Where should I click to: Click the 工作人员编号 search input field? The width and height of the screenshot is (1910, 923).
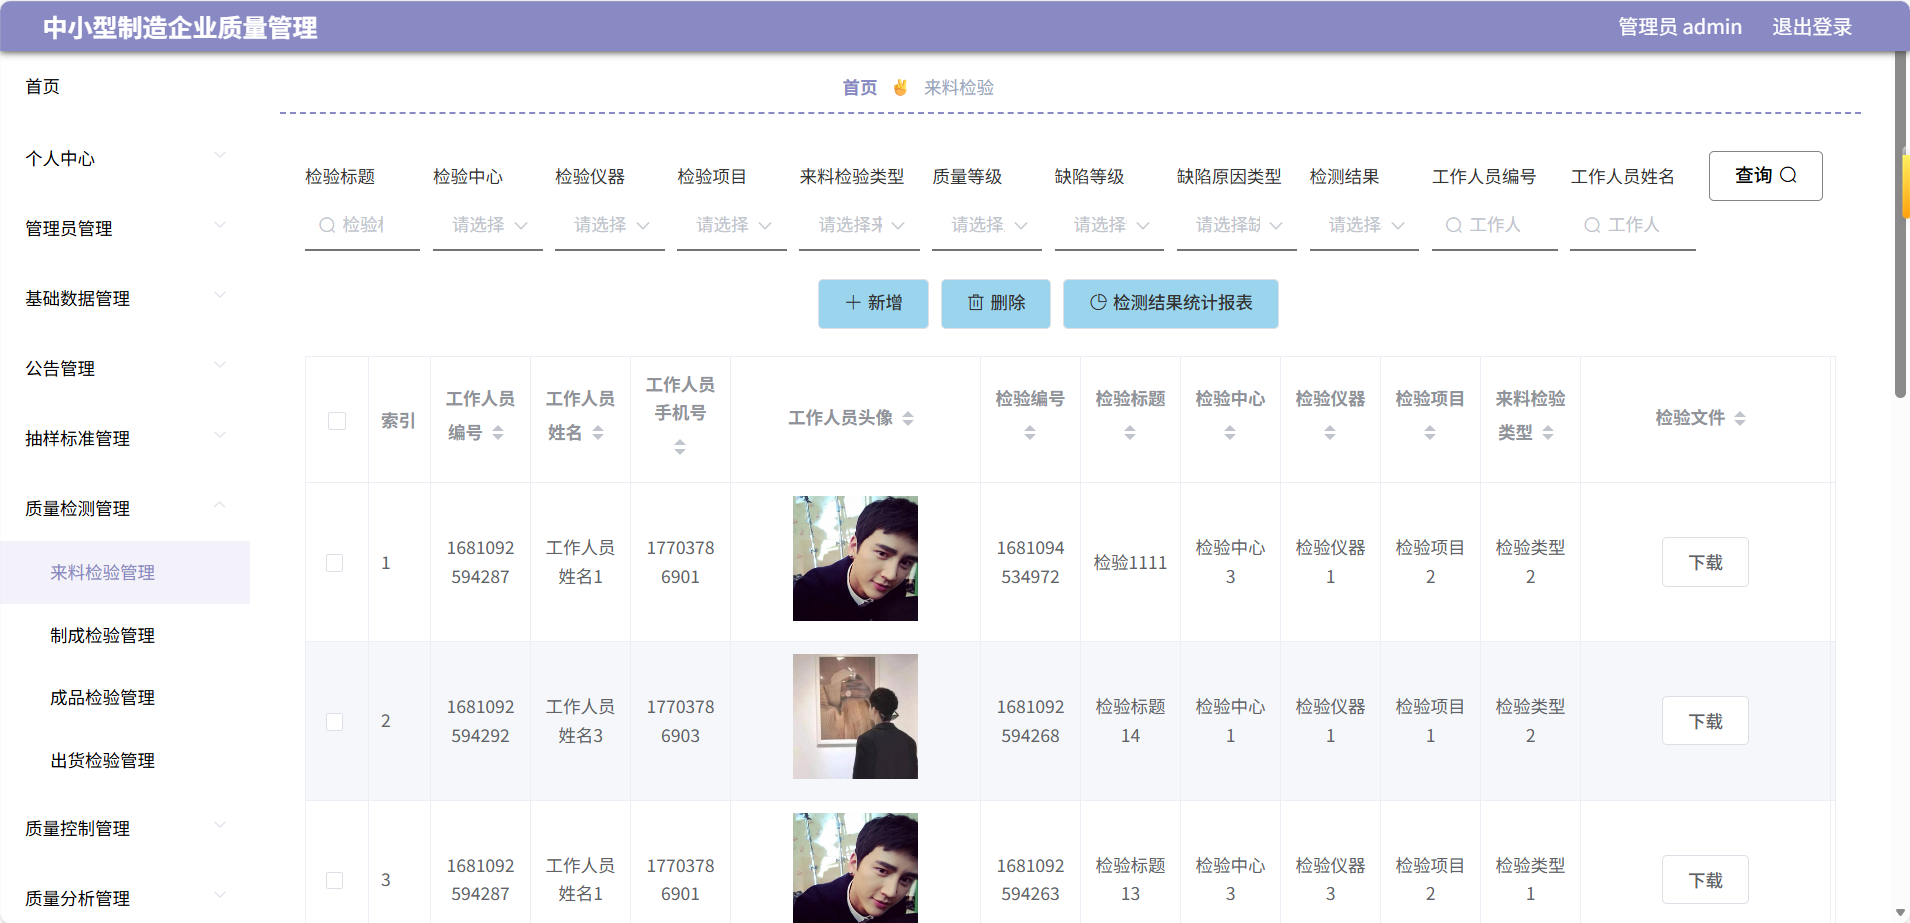[1495, 225]
